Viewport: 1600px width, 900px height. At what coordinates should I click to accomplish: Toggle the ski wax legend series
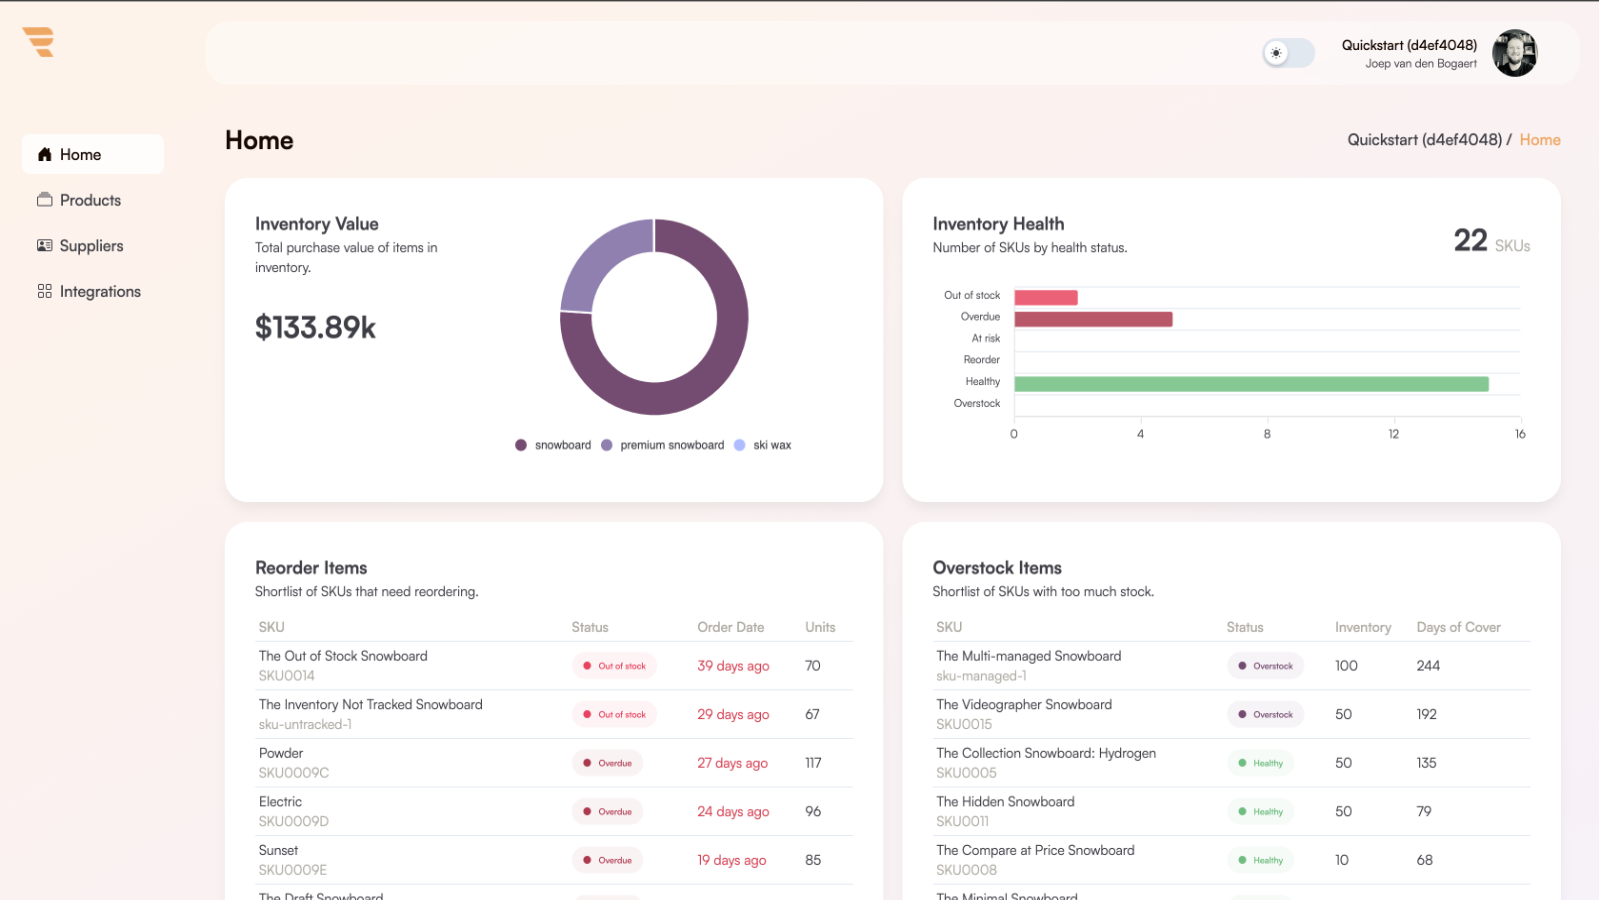763,445
